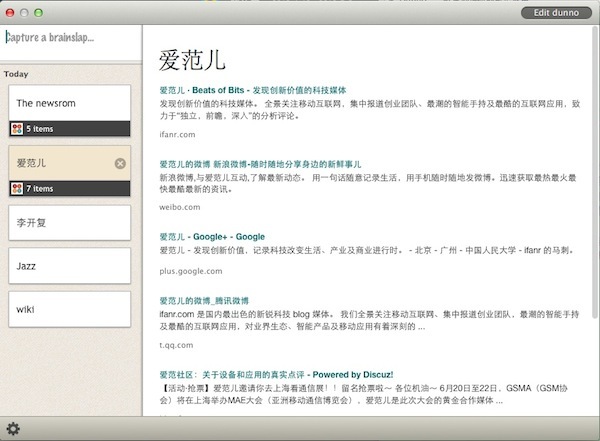The height and width of the screenshot is (441, 600).
Task: Open the 'Beats of Bits' search result link
Action: click(x=257, y=91)
